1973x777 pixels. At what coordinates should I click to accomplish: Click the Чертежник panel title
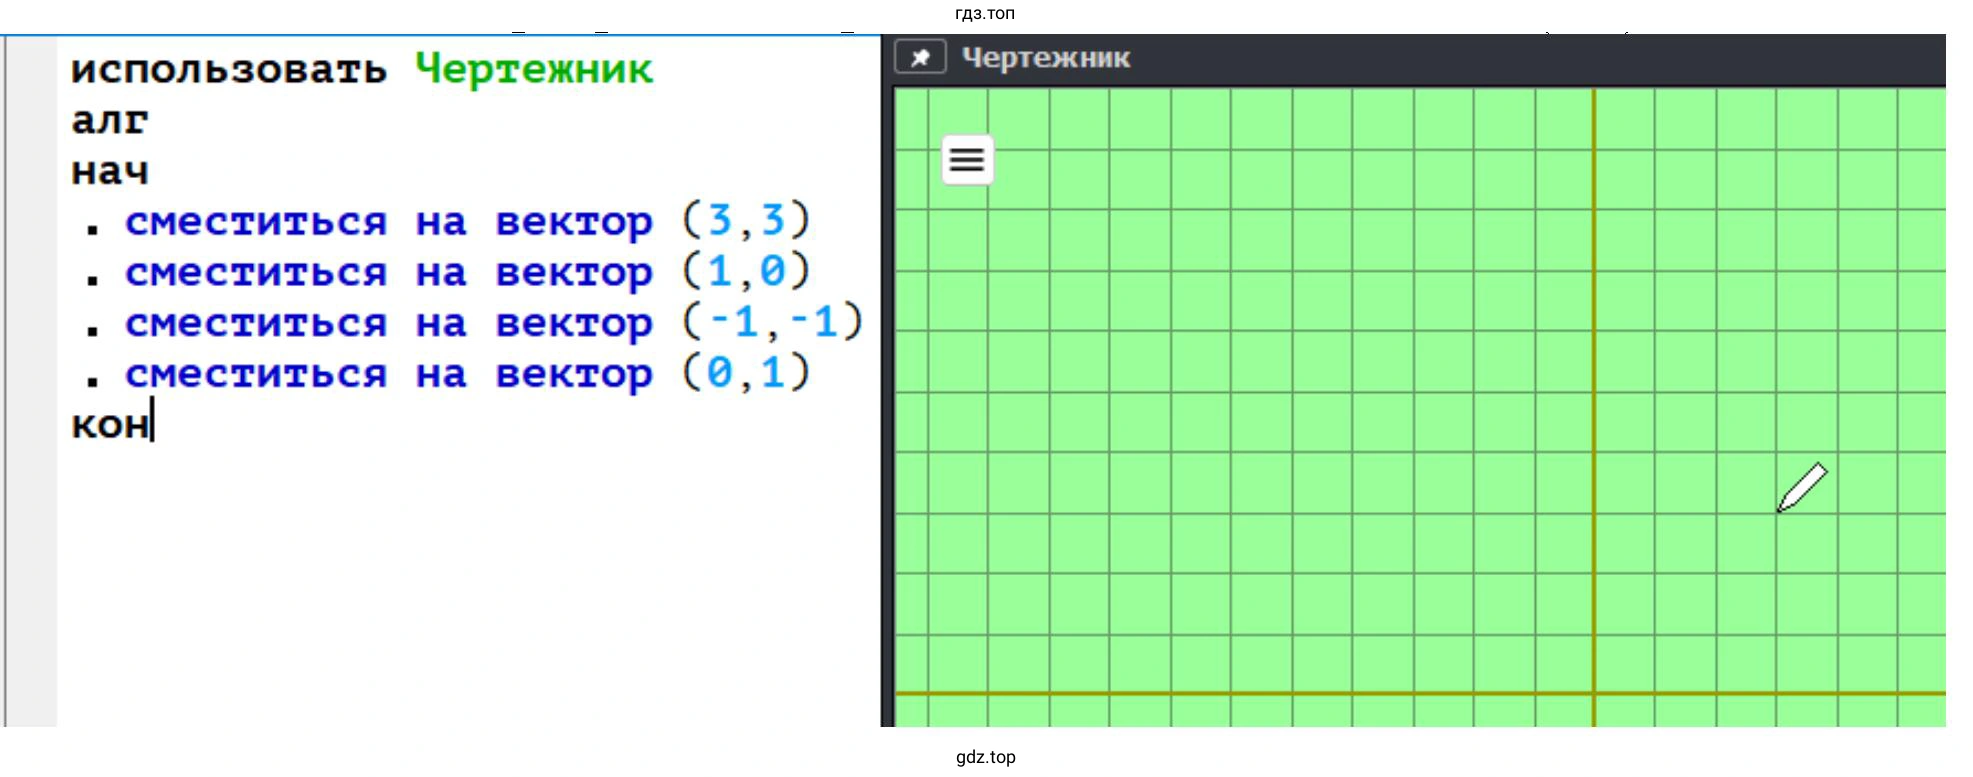(1045, 58)
